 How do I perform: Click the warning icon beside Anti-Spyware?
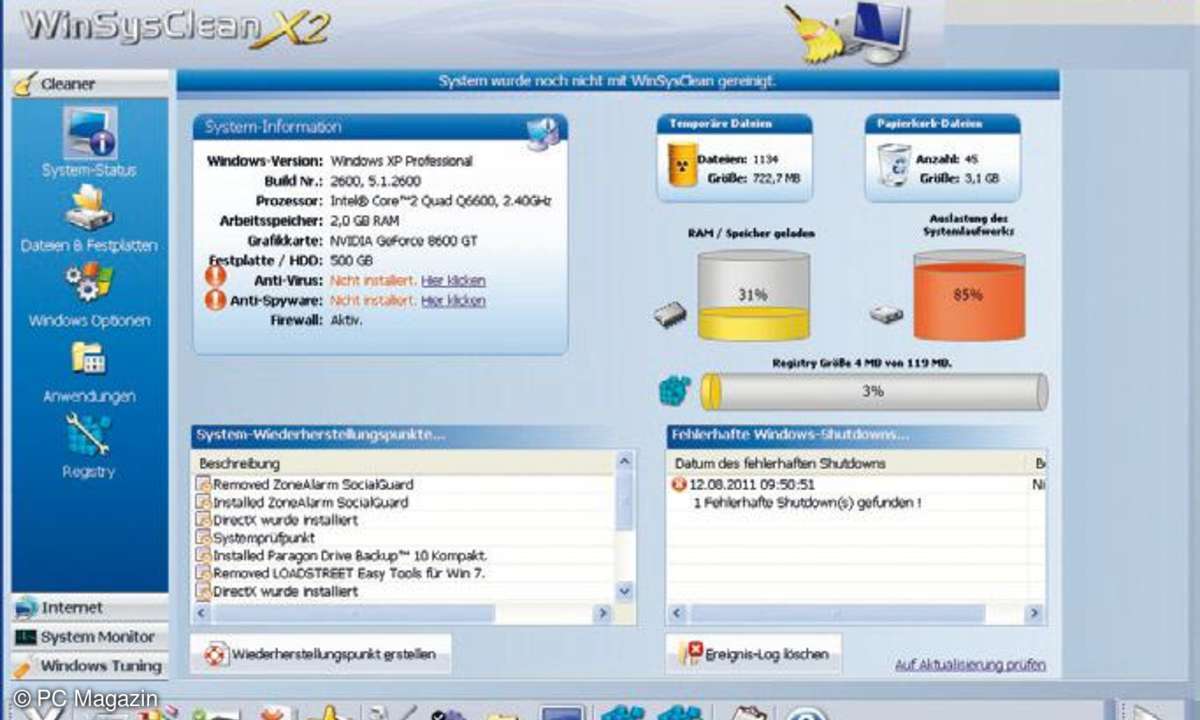pos(215,300)
